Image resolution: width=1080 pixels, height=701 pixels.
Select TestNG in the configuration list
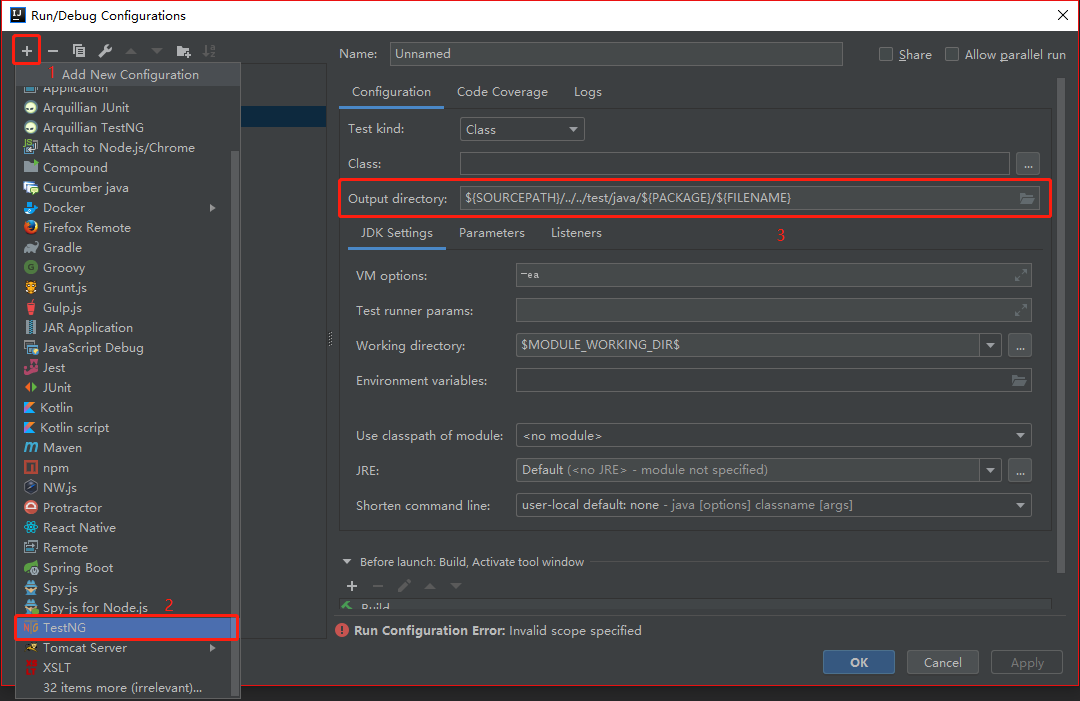coord(127,627)
